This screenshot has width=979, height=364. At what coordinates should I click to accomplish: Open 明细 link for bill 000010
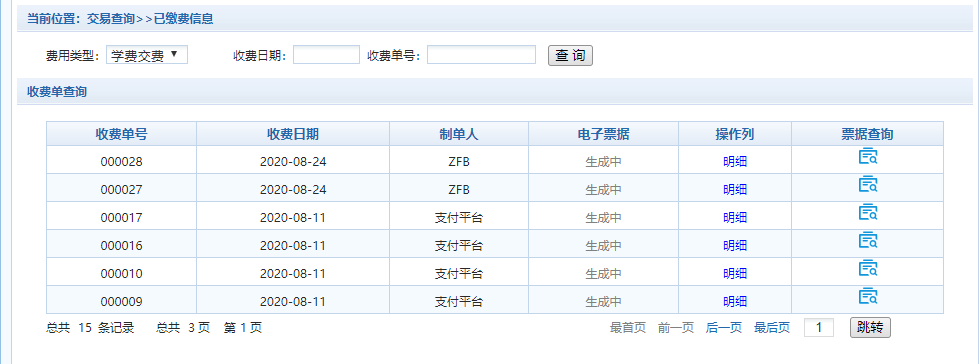pos(735,273)
